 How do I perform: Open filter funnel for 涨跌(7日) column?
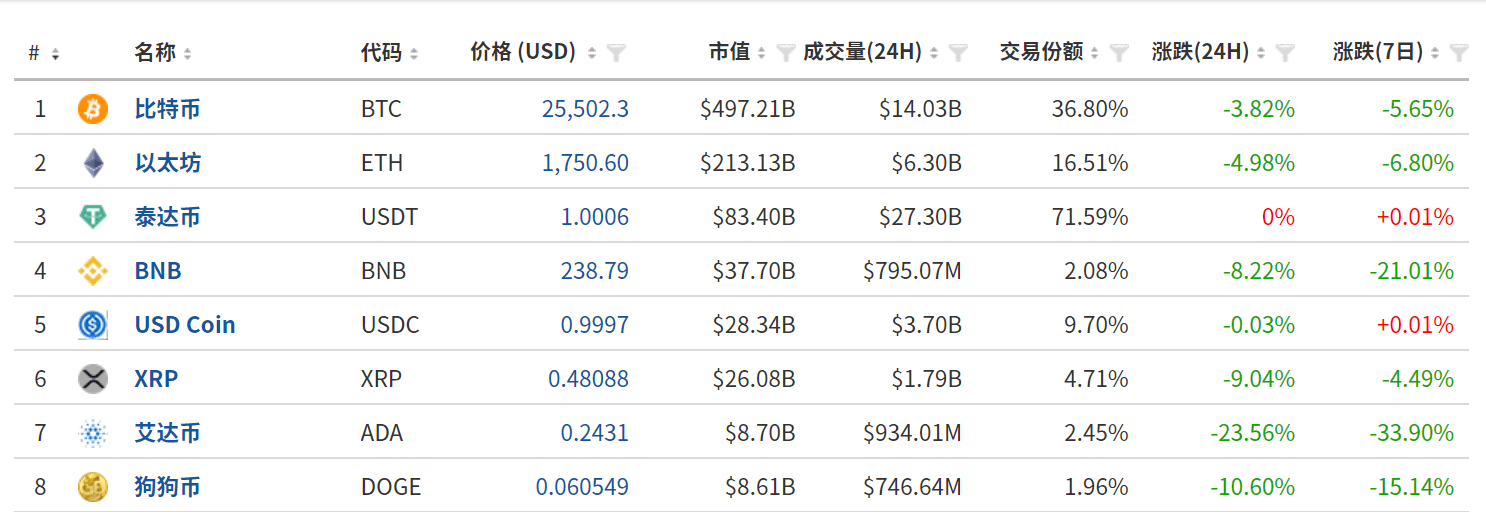point(1459,53)
